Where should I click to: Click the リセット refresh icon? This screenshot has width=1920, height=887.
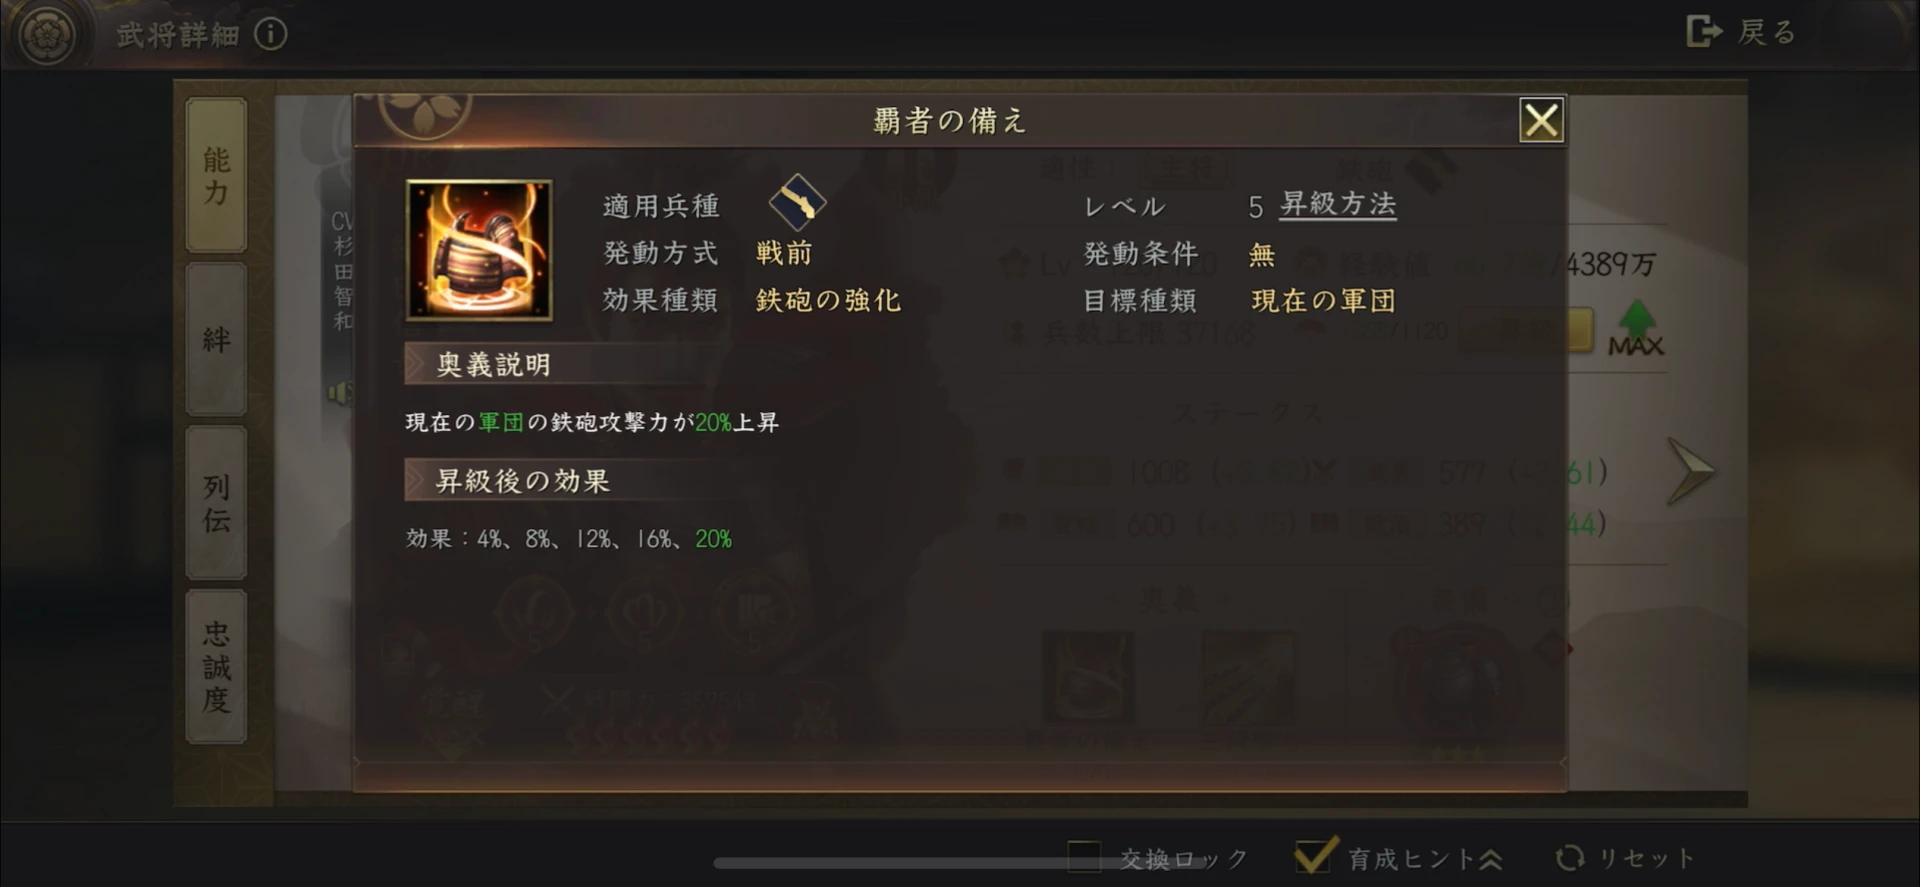(x=1570, y=858)
